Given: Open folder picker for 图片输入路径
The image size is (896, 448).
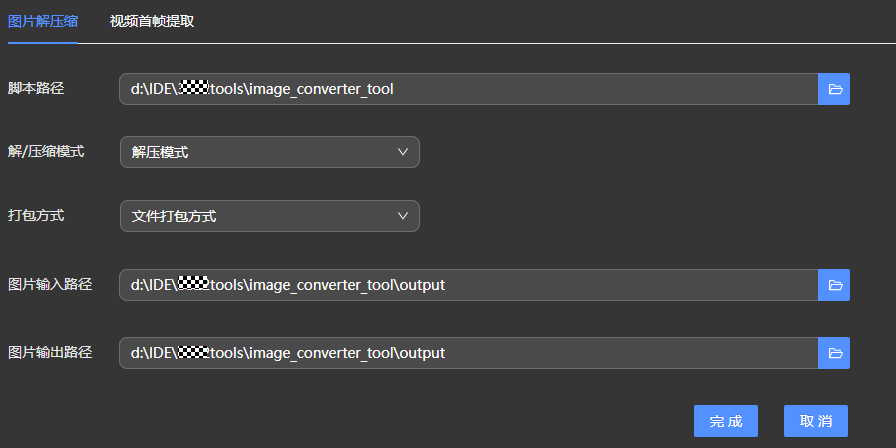Looking at the screenshot, I should [x=834, y=285].
